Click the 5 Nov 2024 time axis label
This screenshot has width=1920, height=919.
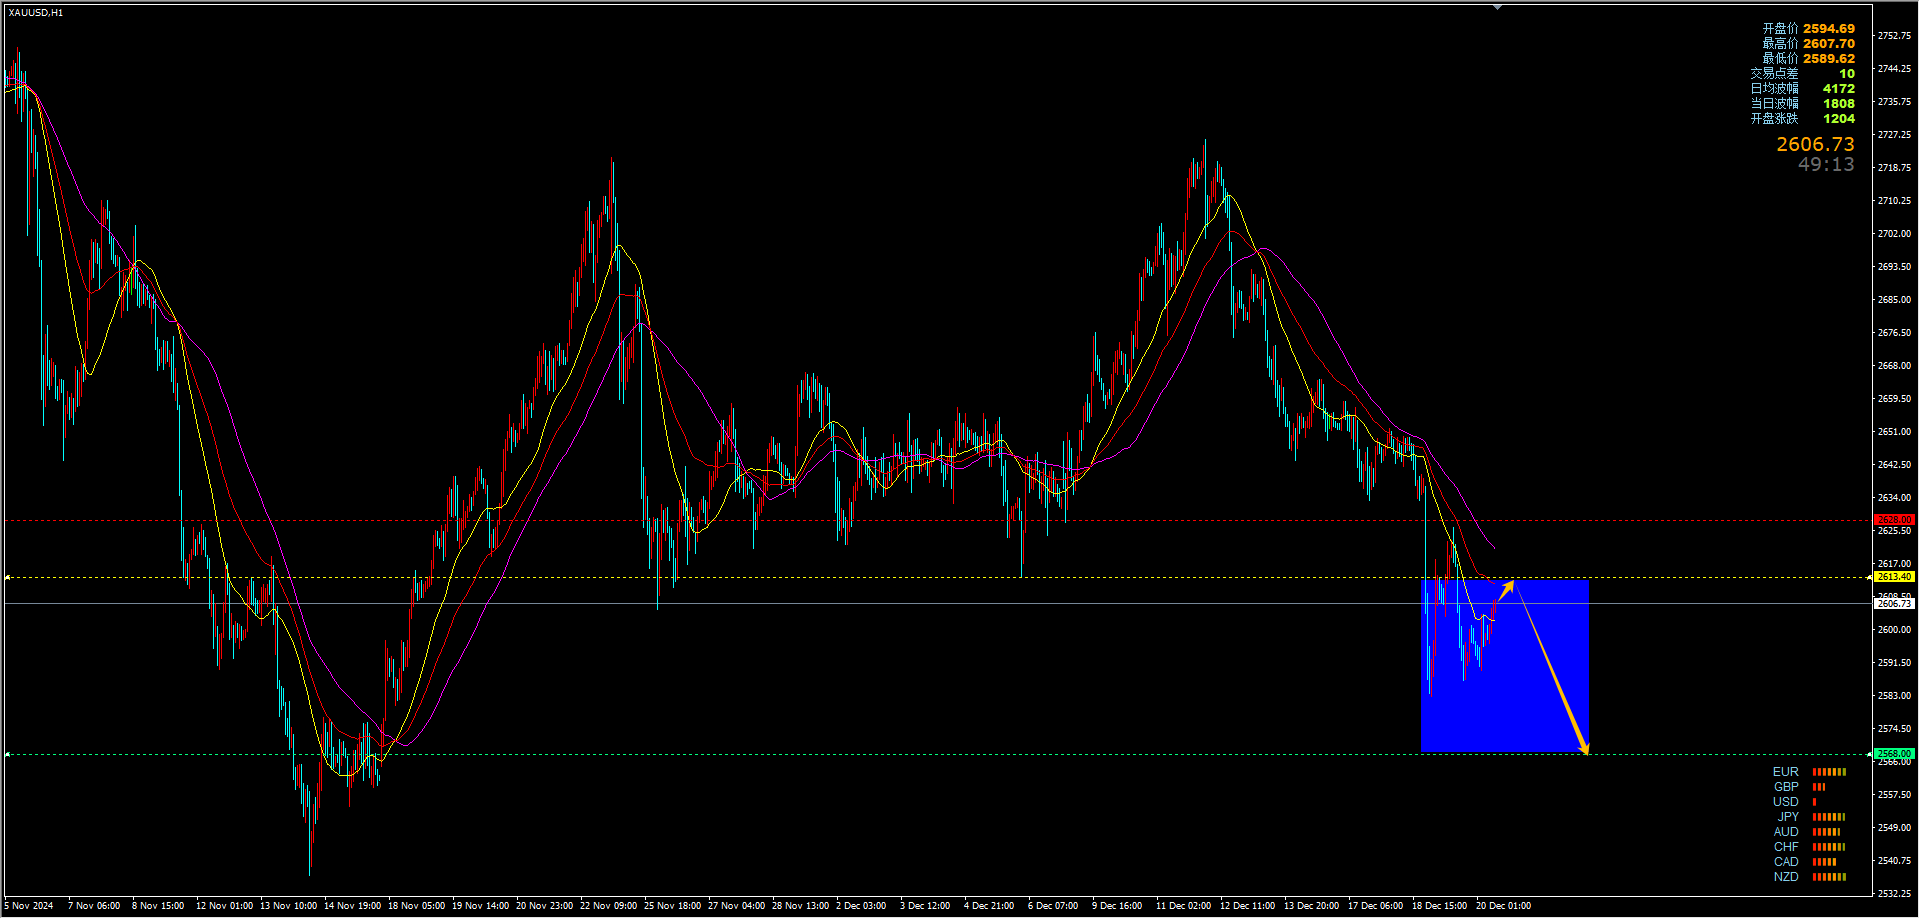coord(29,906)
